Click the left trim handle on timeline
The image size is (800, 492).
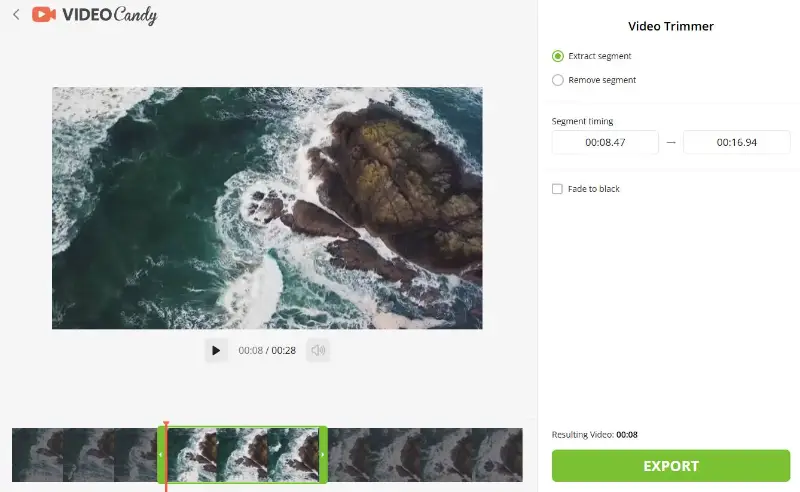[161, 454]
